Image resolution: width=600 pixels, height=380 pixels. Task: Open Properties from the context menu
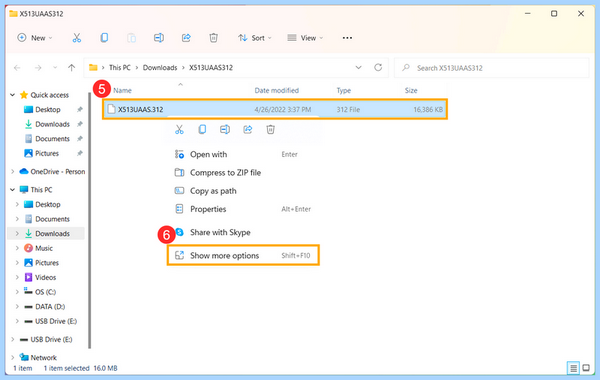pyautogui.click(x=243, y=209)
